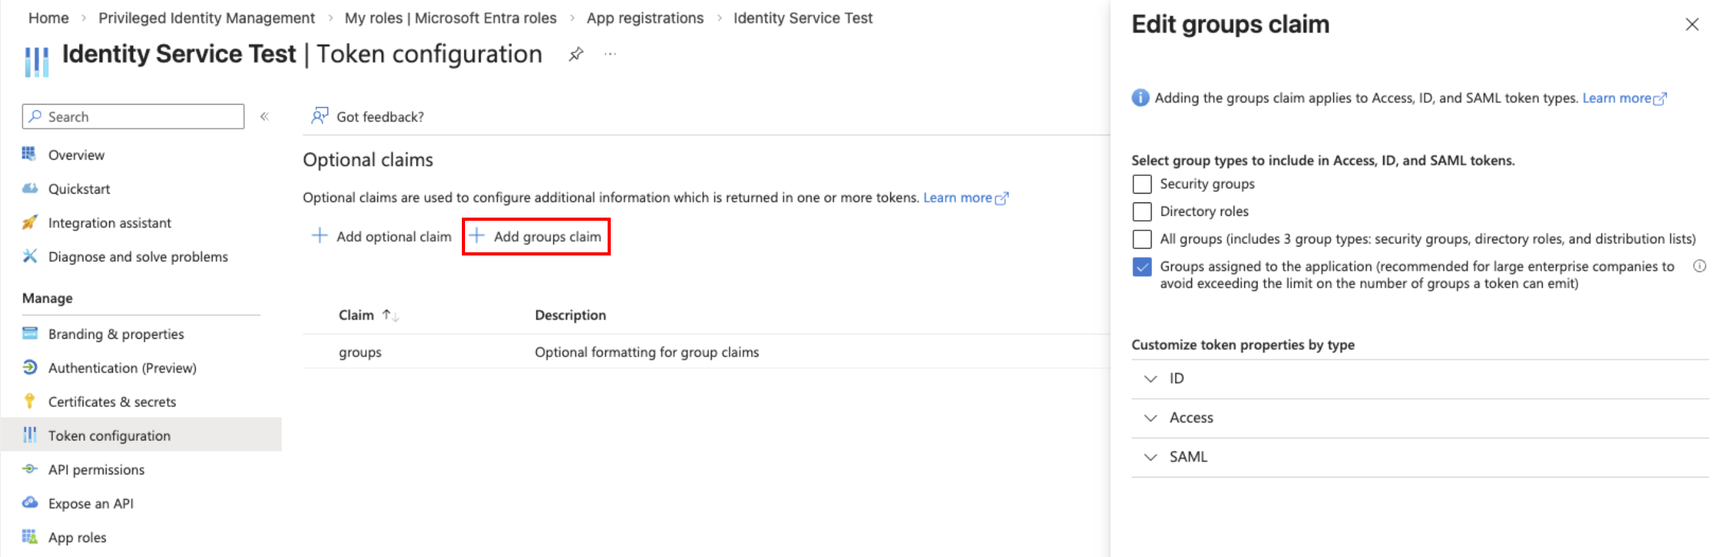Open the more options ellipsis menu

610,55
